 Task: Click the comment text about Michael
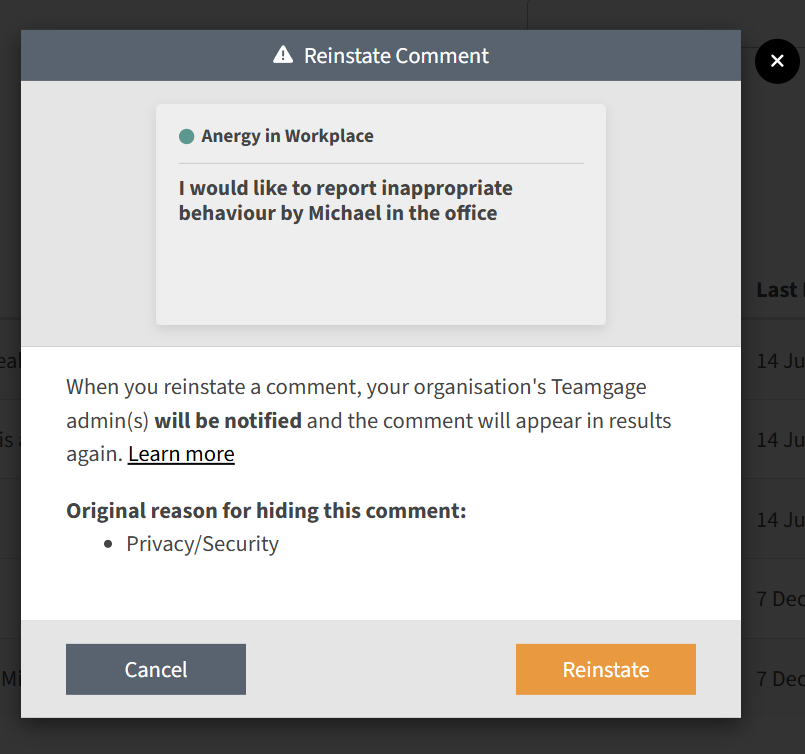(x=346, y=201)
